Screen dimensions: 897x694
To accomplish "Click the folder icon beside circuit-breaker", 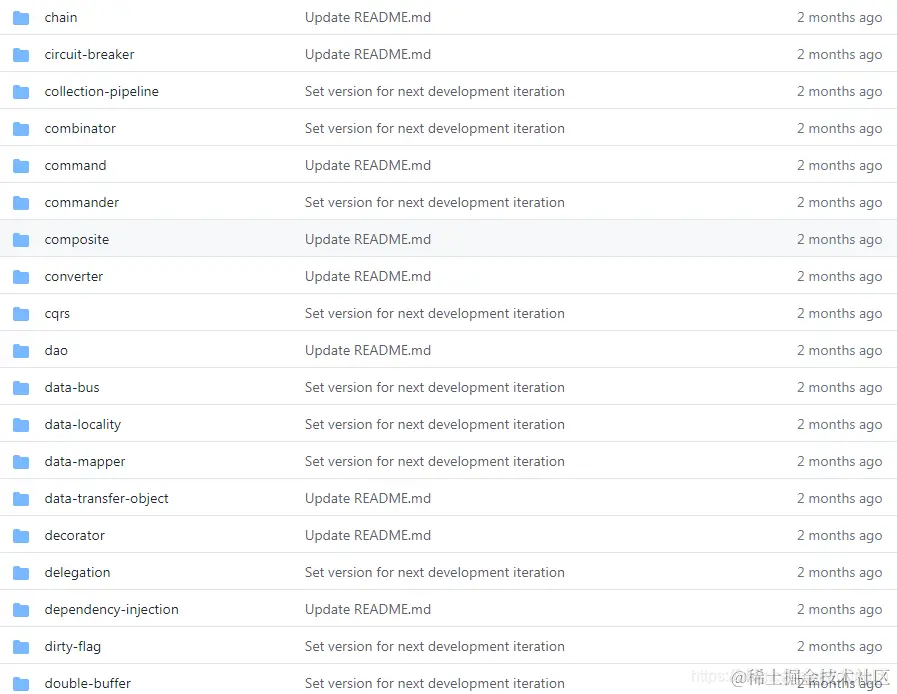I will (21, 55).
